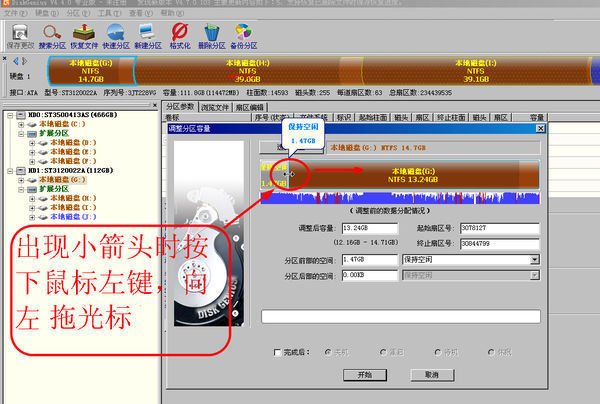Open the 硬盘 menu
The height and width of the screenshot is (404, 600).
47,13
